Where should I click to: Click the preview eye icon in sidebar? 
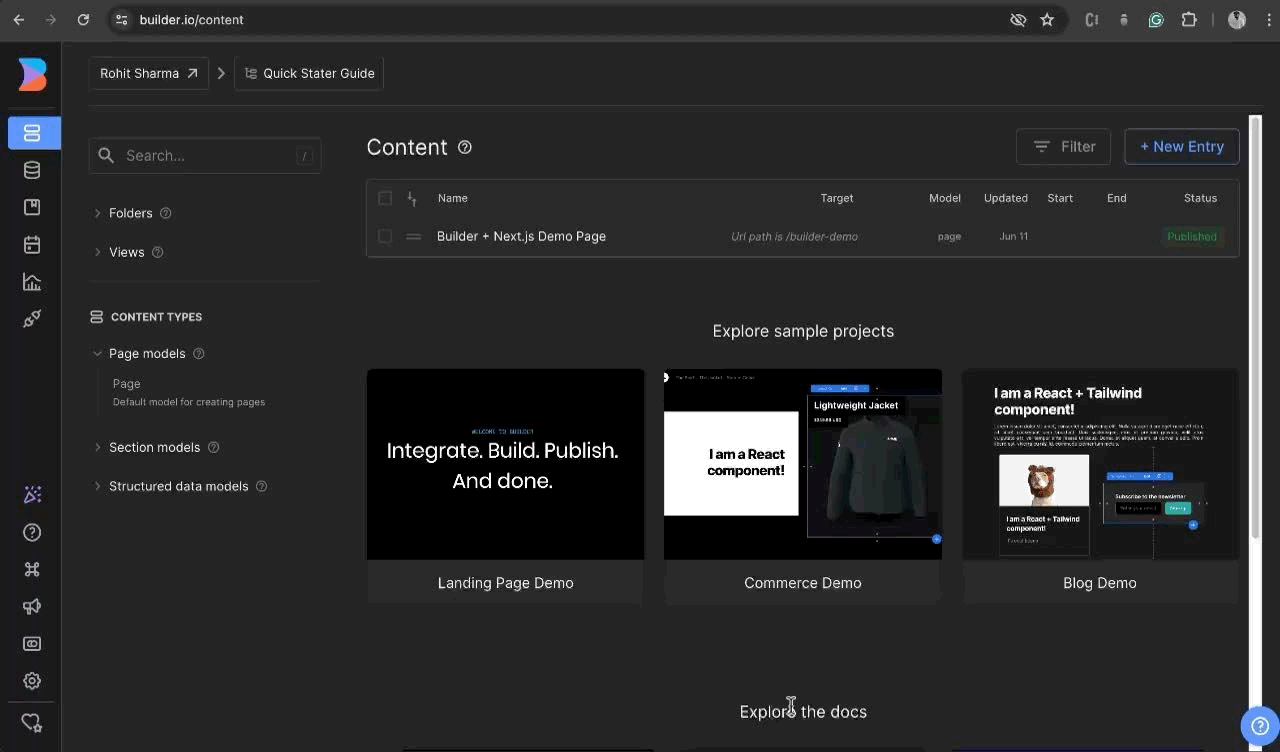point(32,644)
